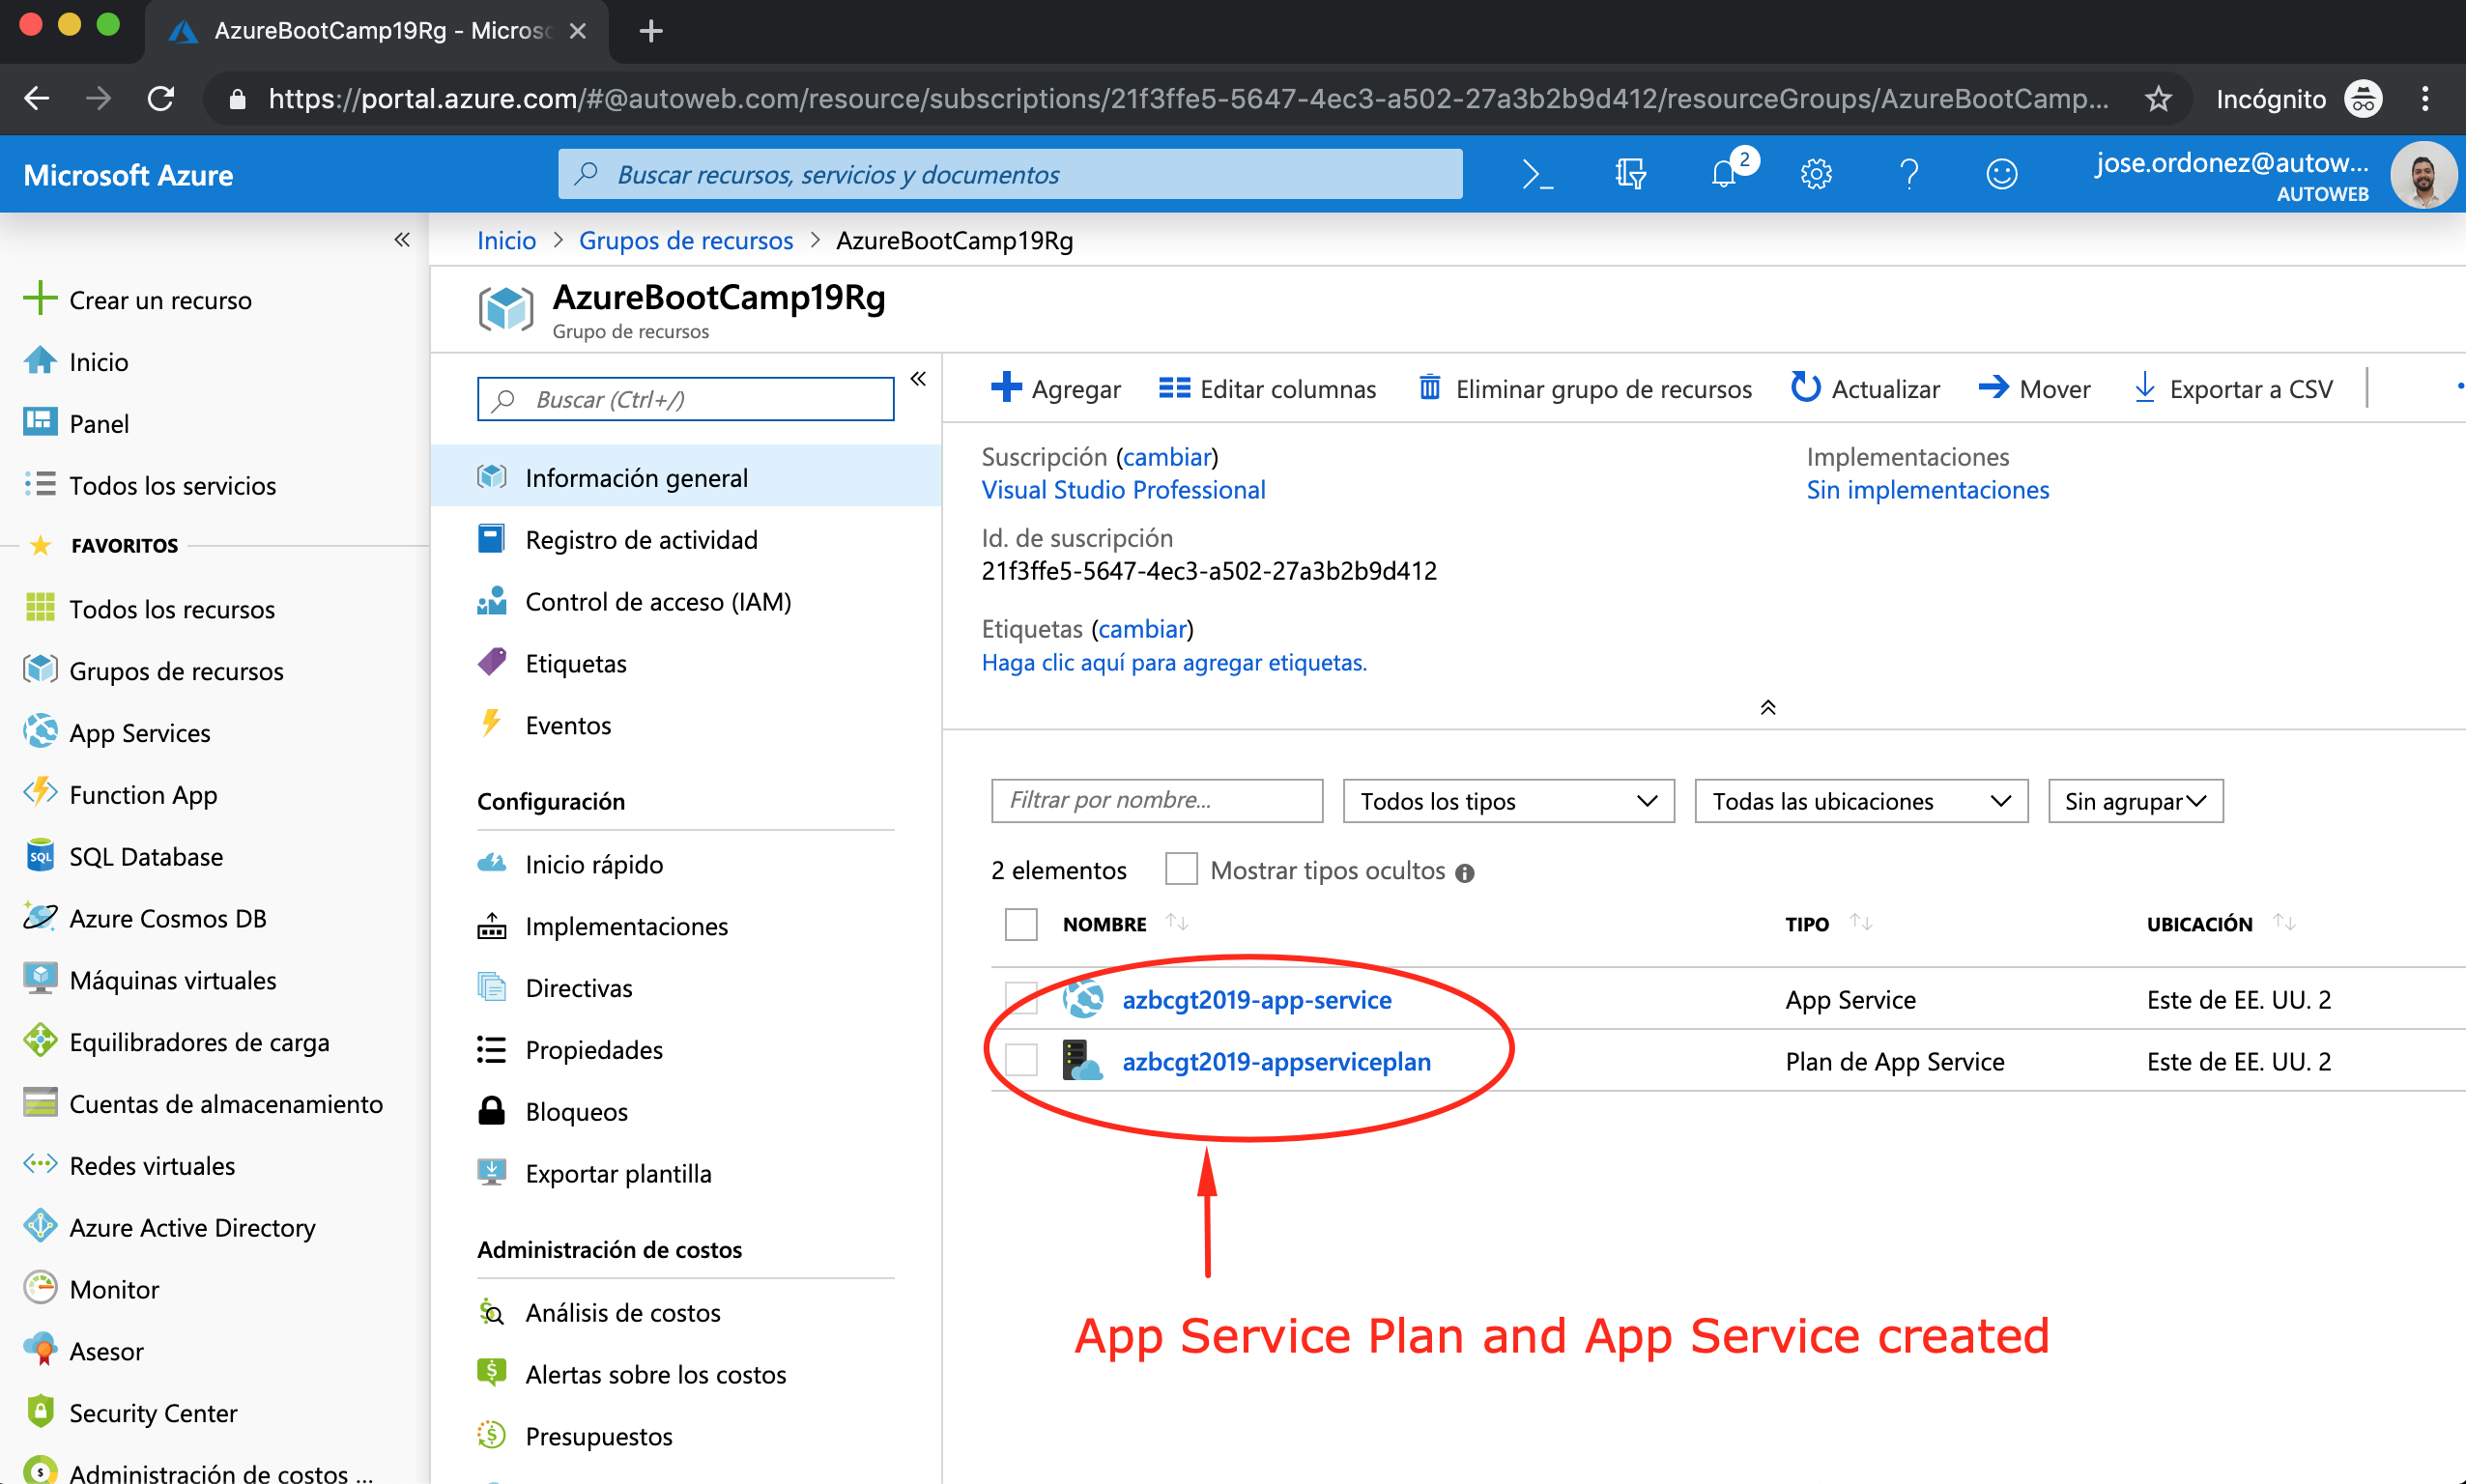The width and height of the screenshot is (2466, 1484).
Task: Click the Actualizar refresh icon
Action: point(1805,388)
